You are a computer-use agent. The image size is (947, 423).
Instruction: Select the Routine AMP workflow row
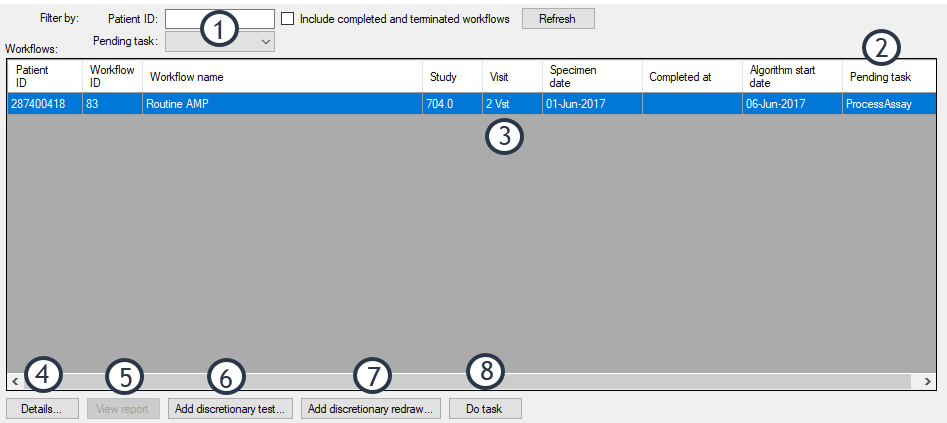coord(283,104)
